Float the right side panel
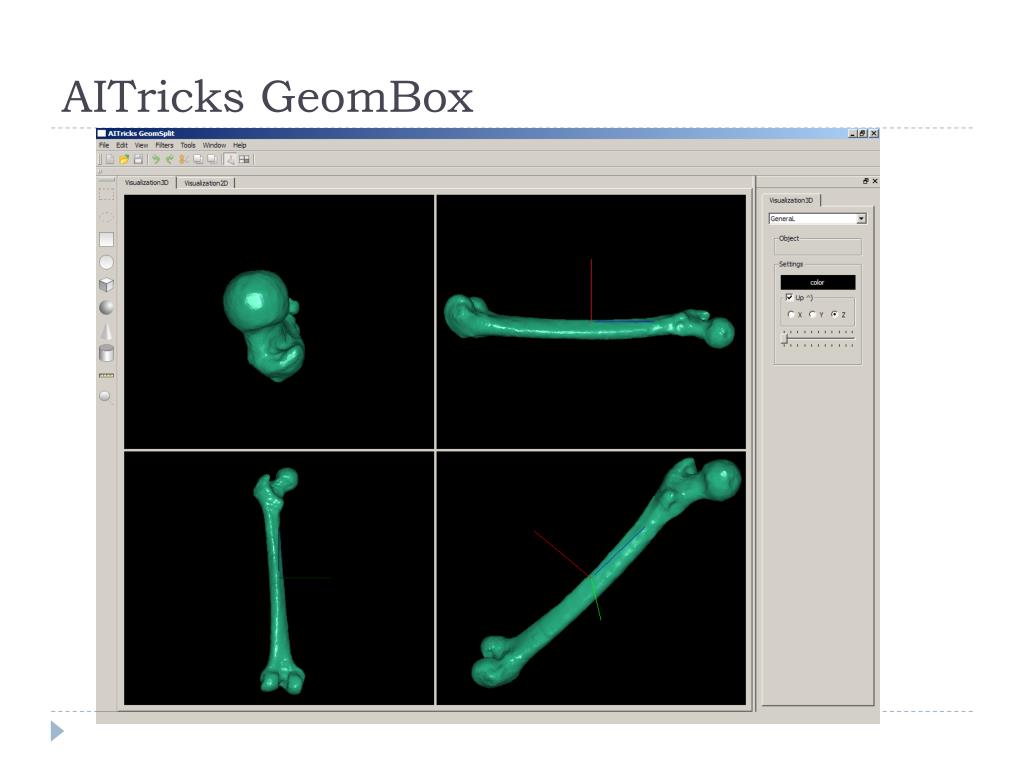Screen dimensions: 1024x768 [x=865, y=182]
